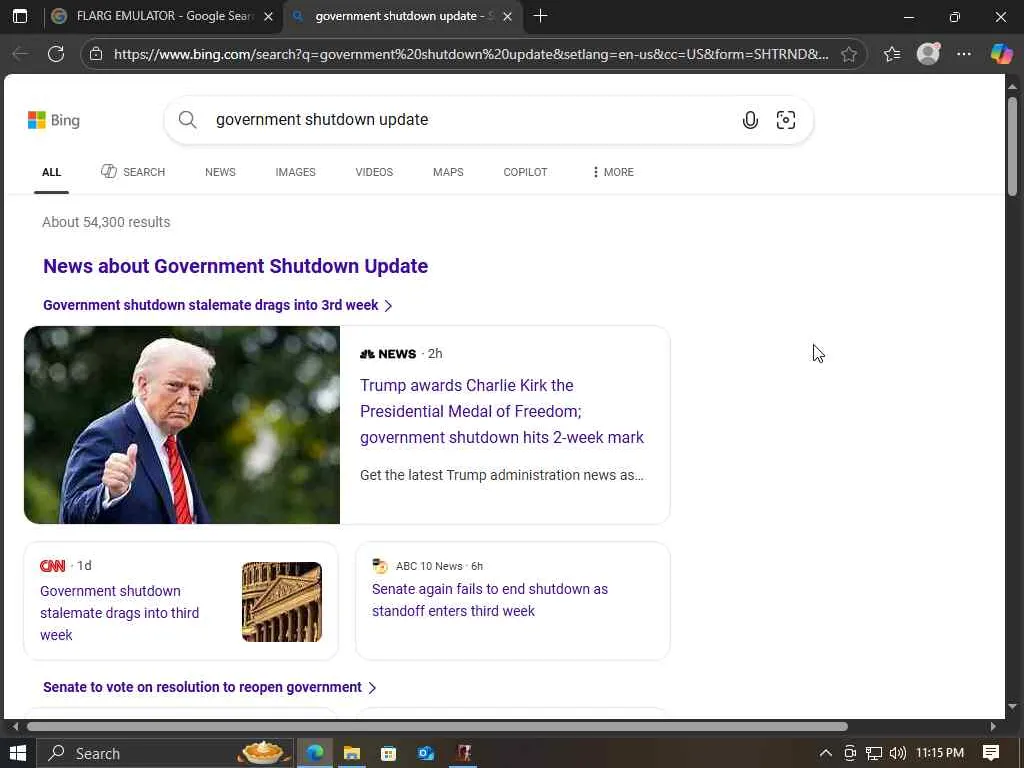Click the ABC 10 News source icon
The width and height of the screenshot is (1024, 768).
coord(379,566)
